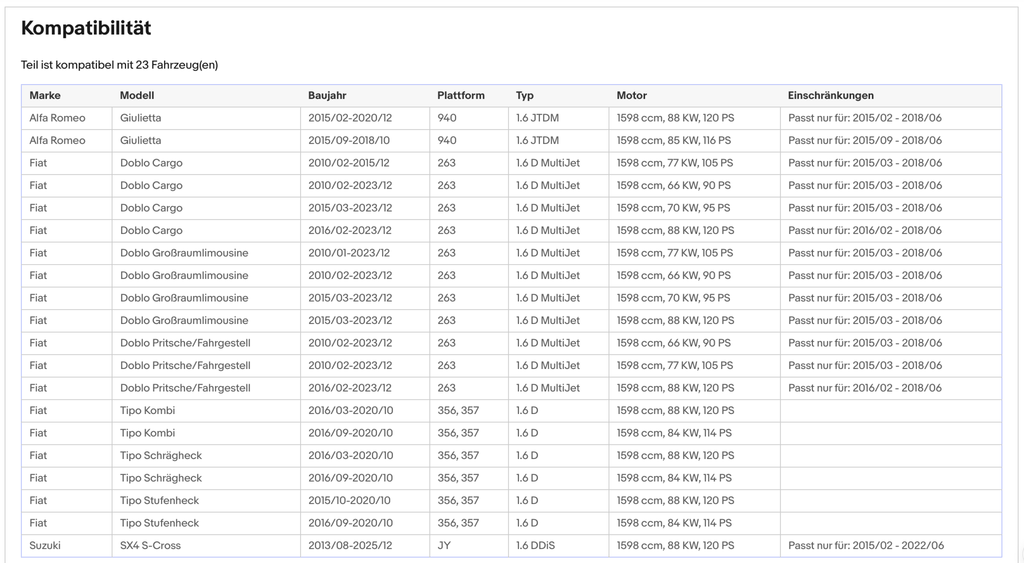The image size is (1024, 563).
Task: Click the Einschränkungen column header
Action: [x=831, y=95]
